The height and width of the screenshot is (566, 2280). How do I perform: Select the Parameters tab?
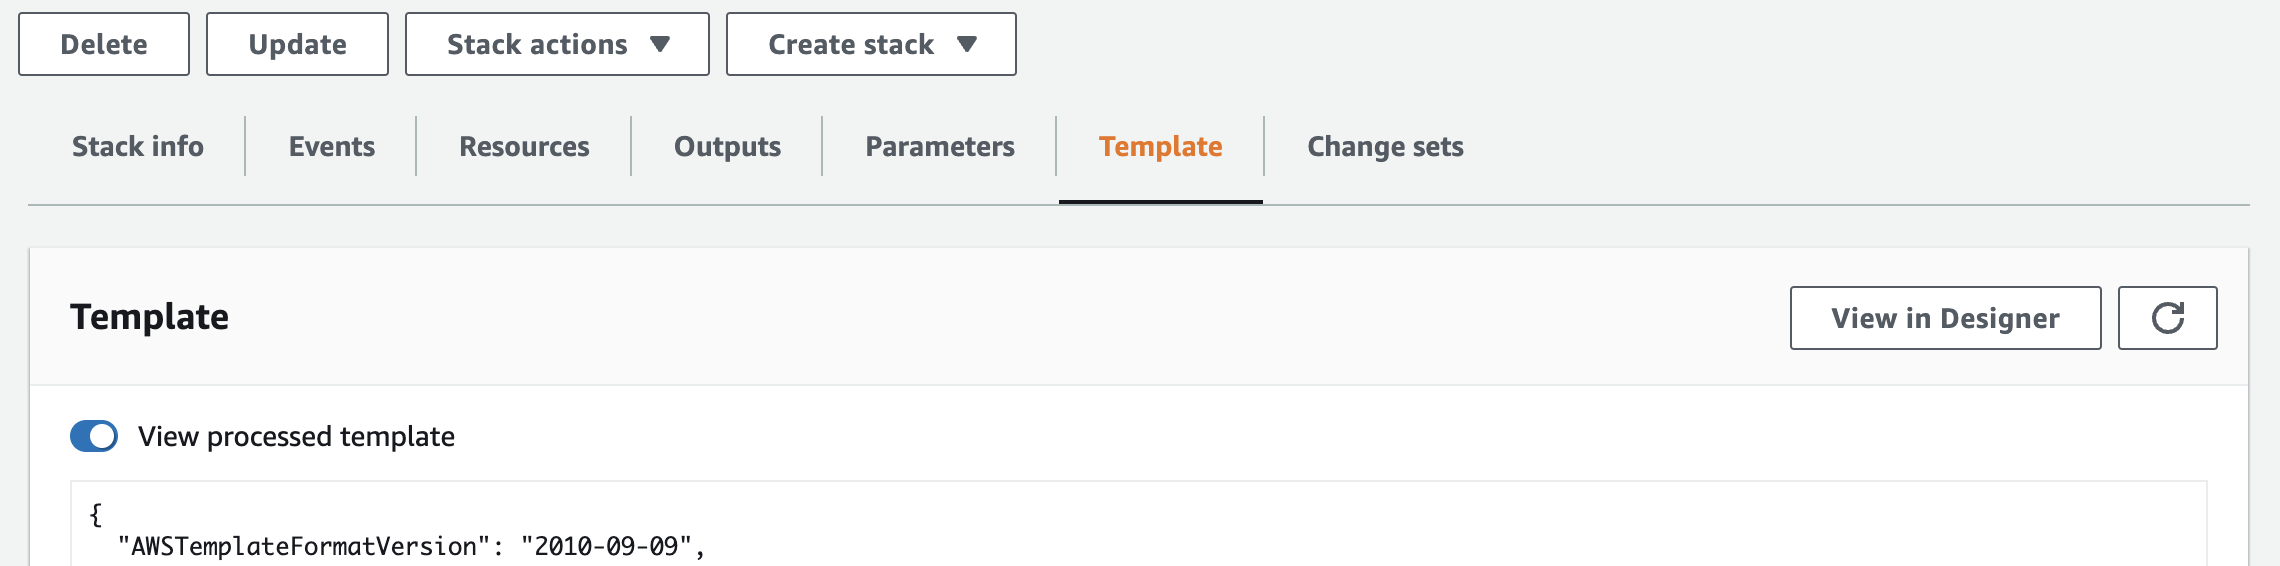coord(940,146)
